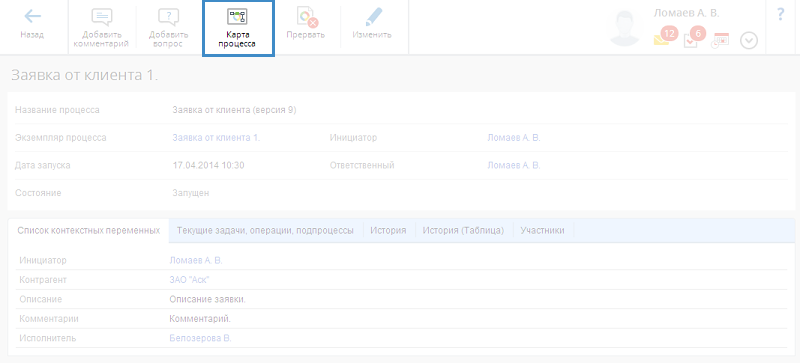Screen dimensions: 800x363
Task: Open the Участники tab
Action: pyautogui.click(x=542, y=230)
